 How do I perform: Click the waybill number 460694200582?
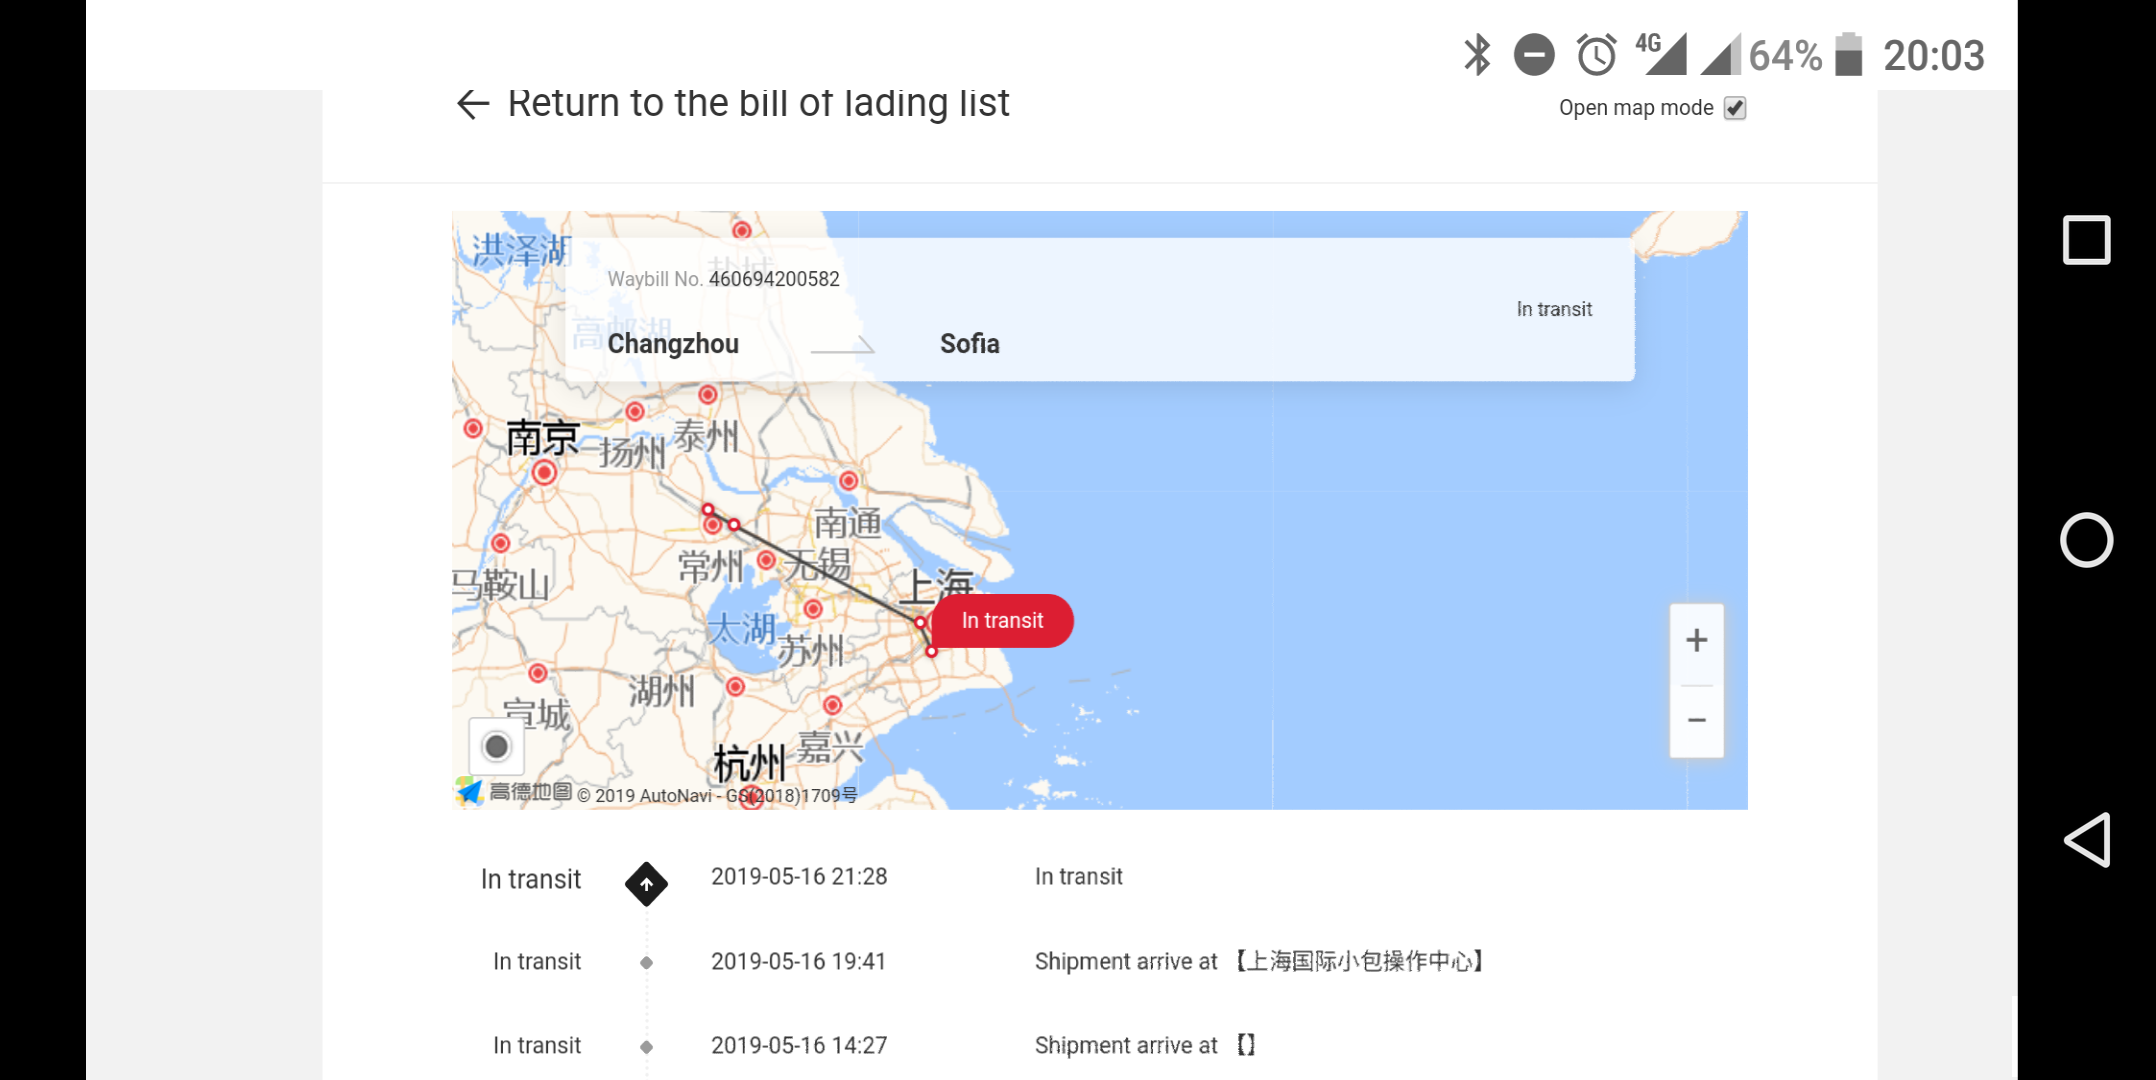pos(774,279)
